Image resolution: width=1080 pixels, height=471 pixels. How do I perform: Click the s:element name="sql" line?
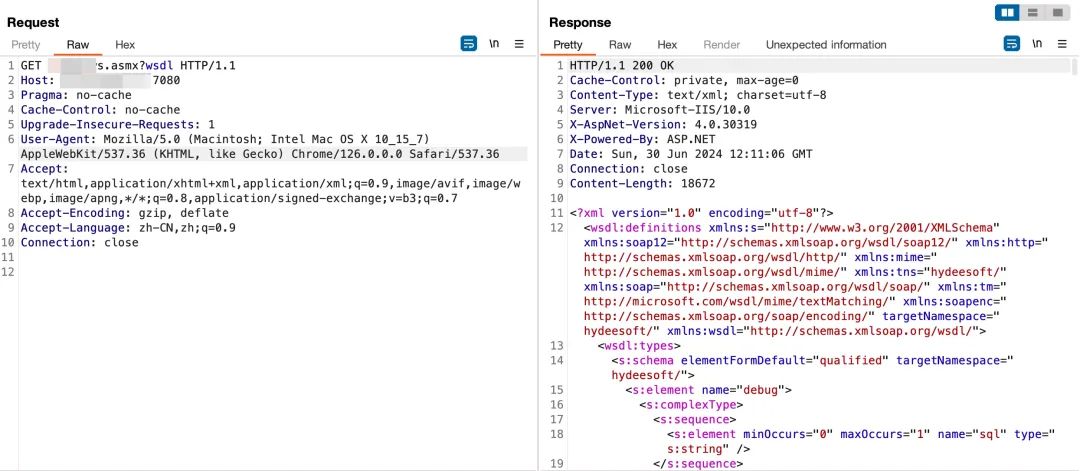pos(861,441)
